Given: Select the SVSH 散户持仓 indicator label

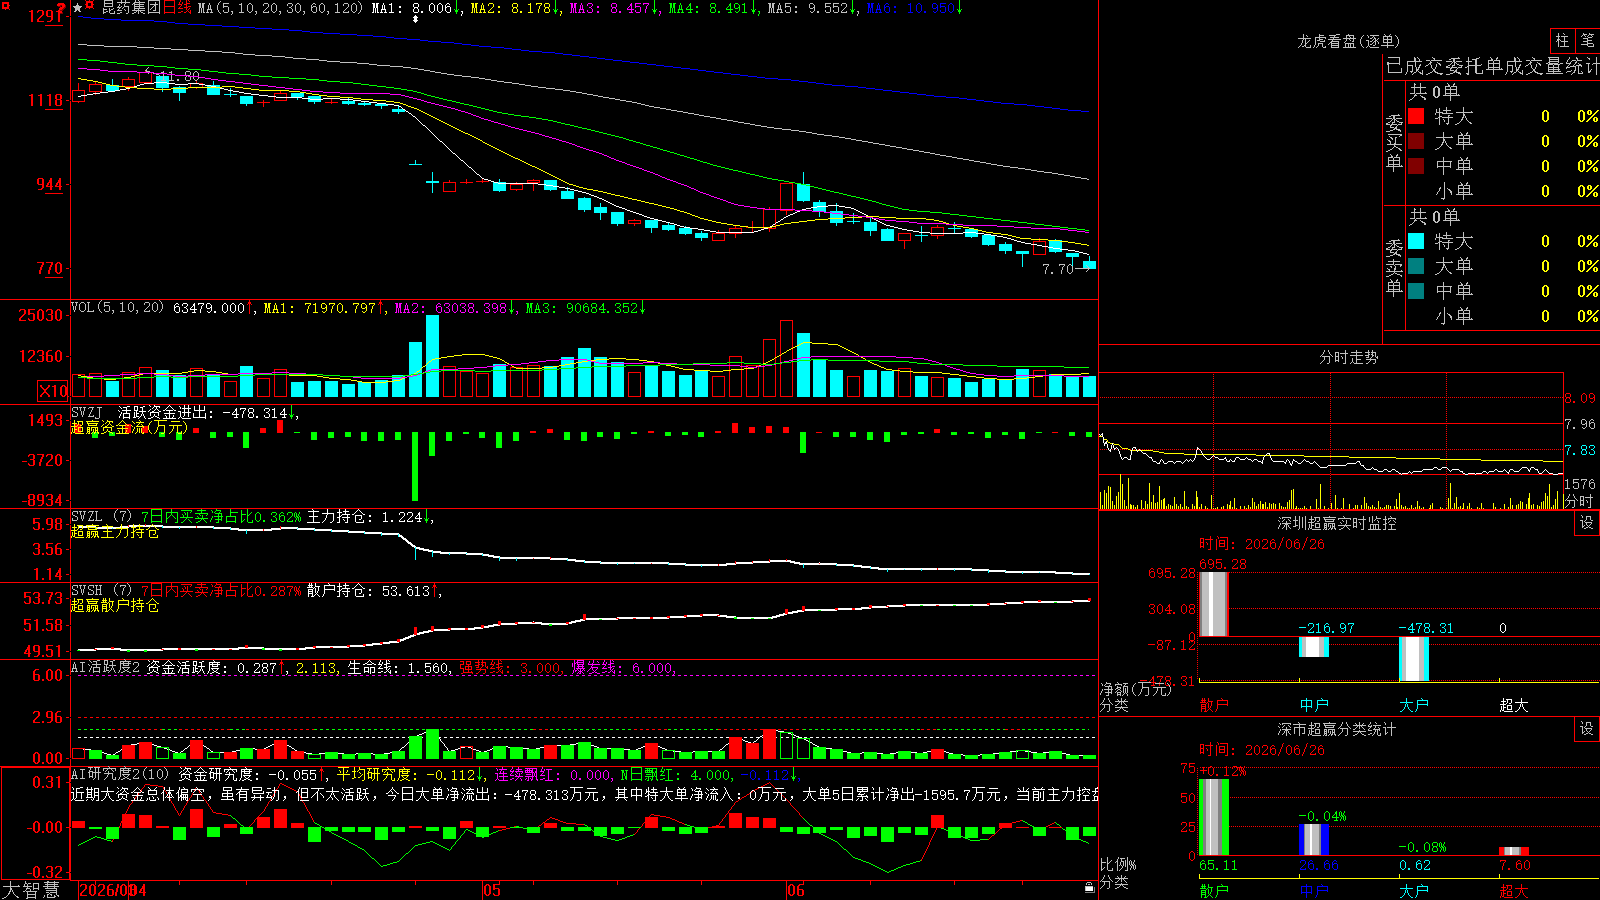Looking at the screenshot, I should (254, 591).
